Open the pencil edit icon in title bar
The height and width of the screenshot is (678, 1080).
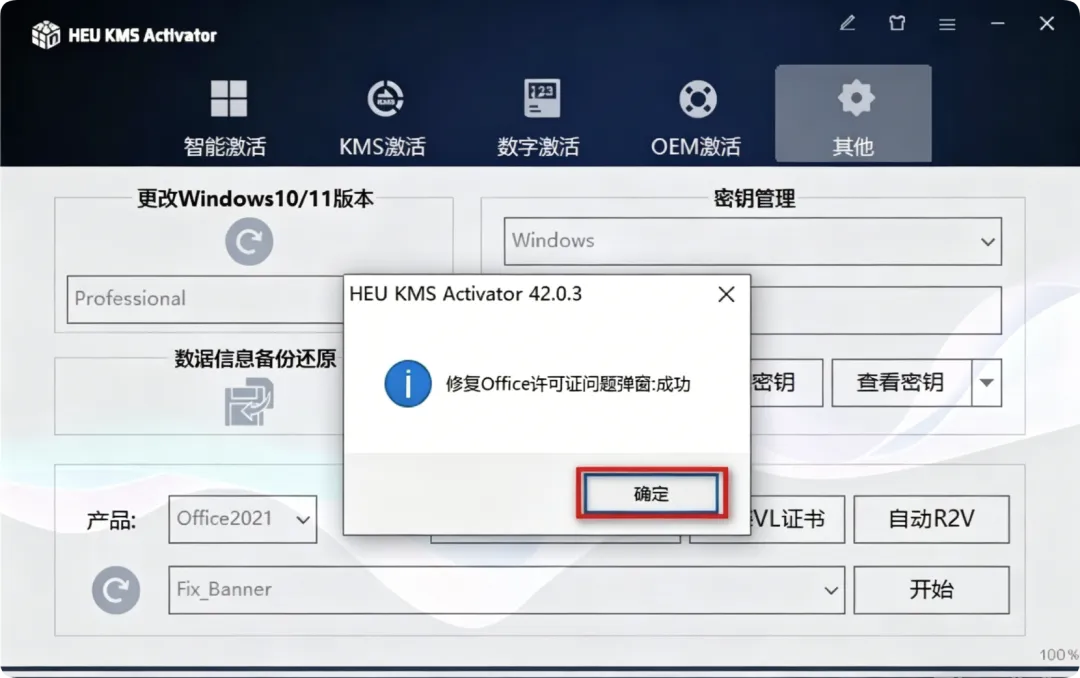847,23
